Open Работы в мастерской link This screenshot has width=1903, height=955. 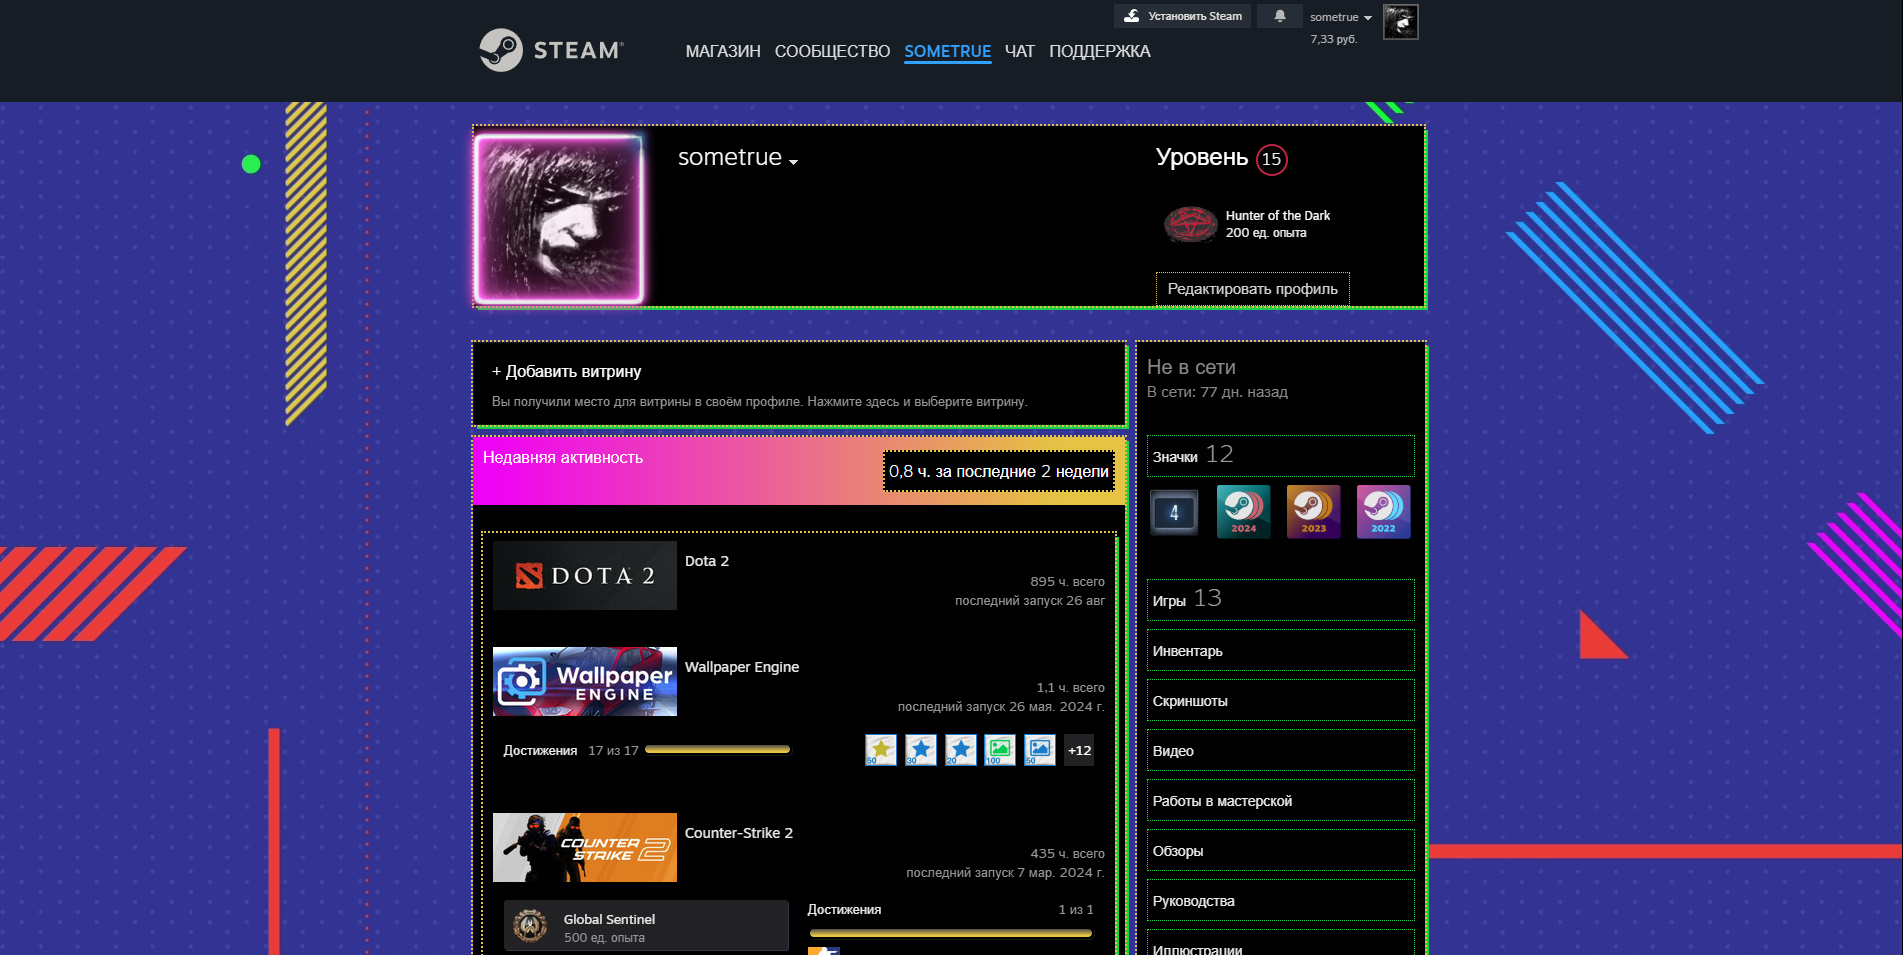1281,800
